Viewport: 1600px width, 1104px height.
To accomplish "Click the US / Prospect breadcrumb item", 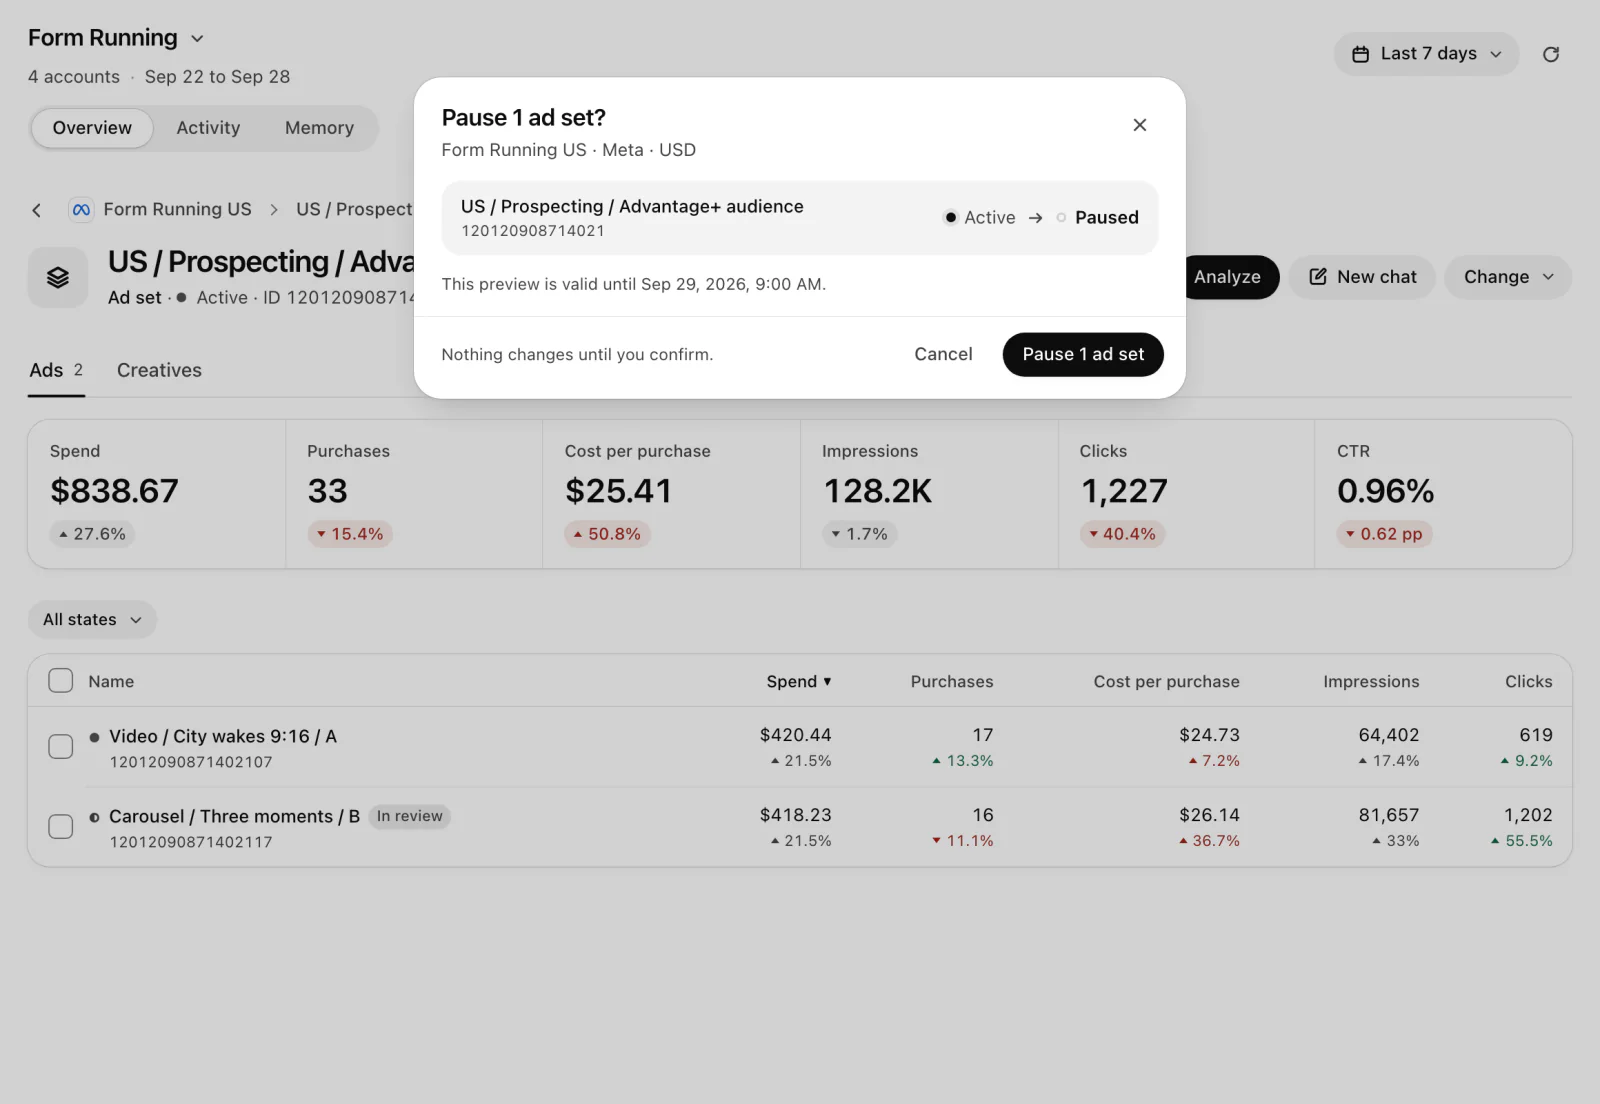I will pyautogui.click(x=354, y=209).
